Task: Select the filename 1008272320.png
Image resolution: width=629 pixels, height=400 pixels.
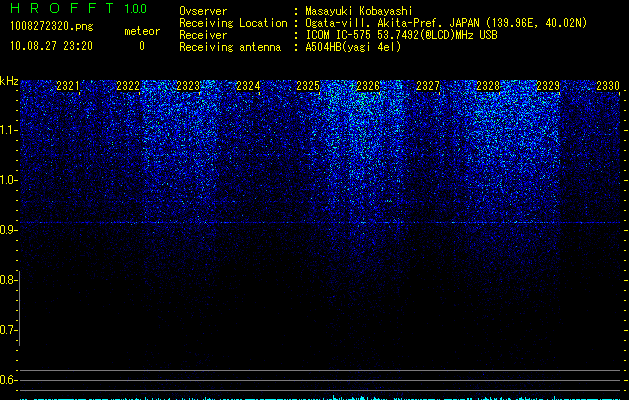Action: [x=52, y=26]
